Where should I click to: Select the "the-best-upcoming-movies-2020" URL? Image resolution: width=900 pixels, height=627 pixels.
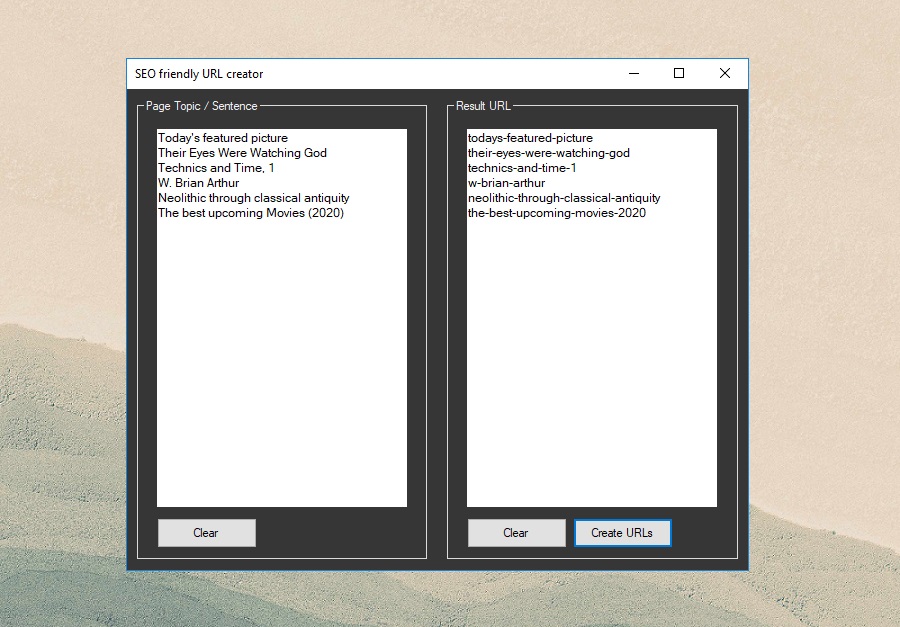point(556,212)
